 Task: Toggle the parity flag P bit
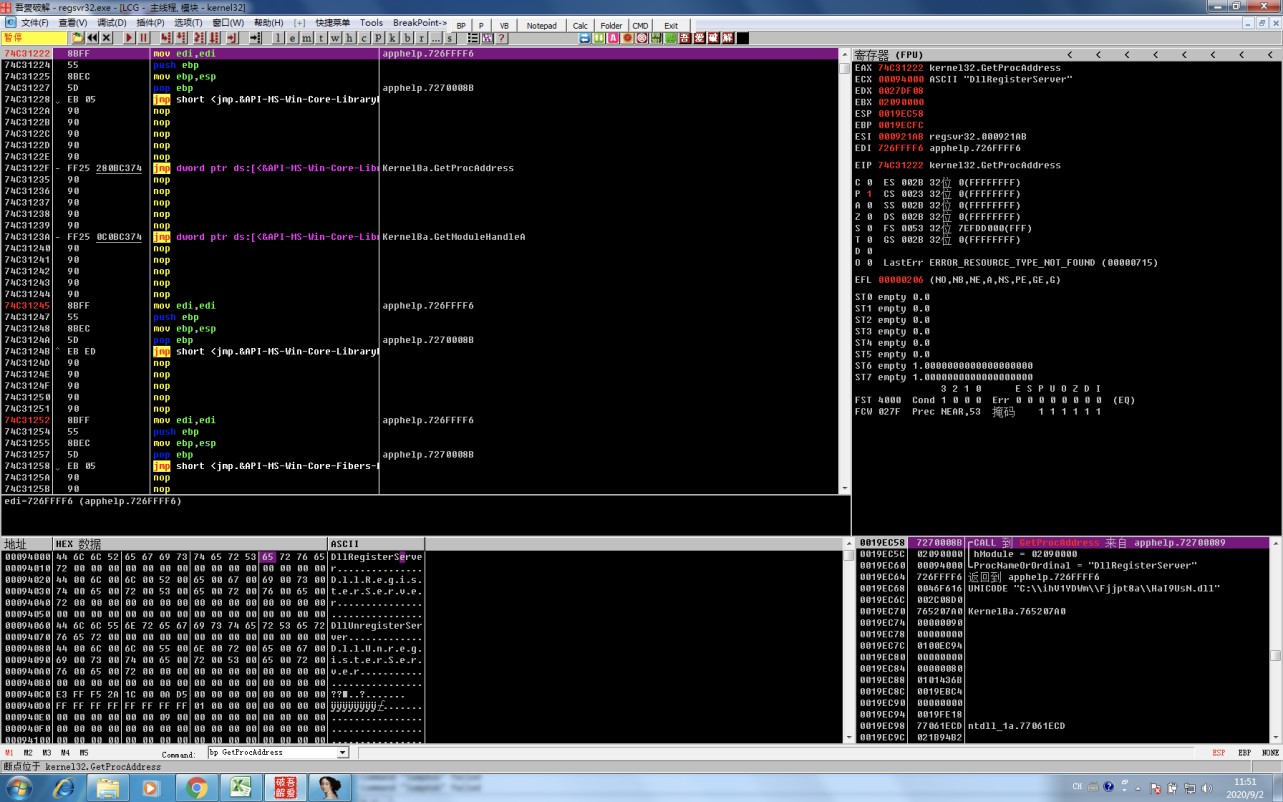pyautogui.click(x=869, y=193)
